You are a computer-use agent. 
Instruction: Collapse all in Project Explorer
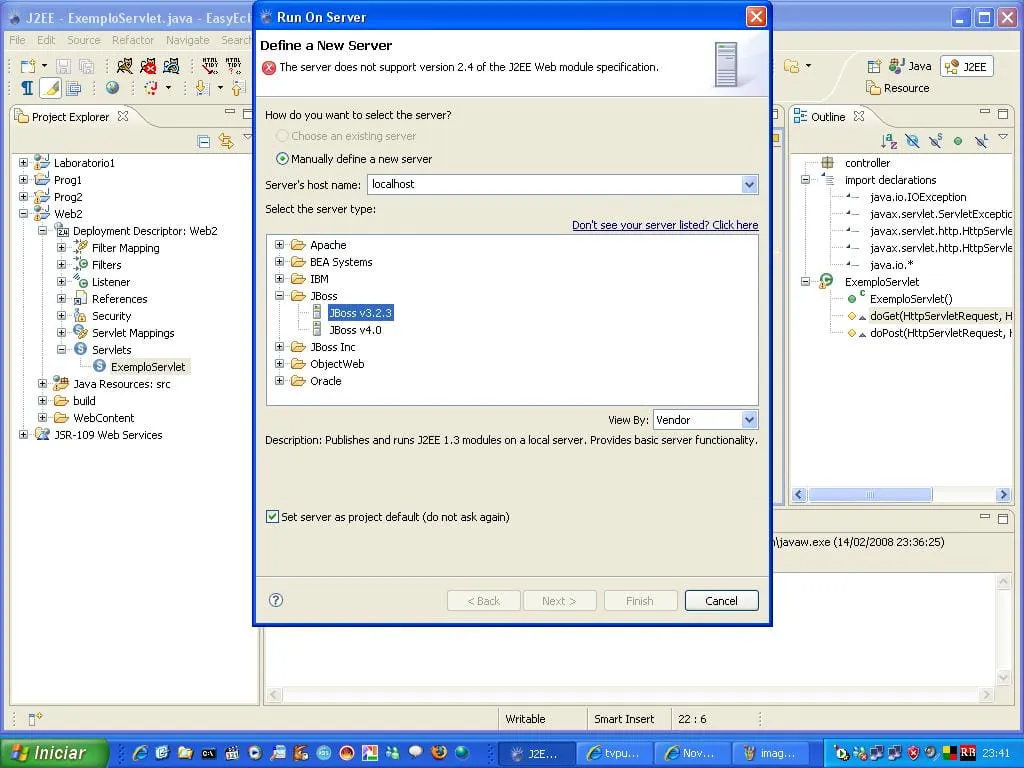(204, 141)
